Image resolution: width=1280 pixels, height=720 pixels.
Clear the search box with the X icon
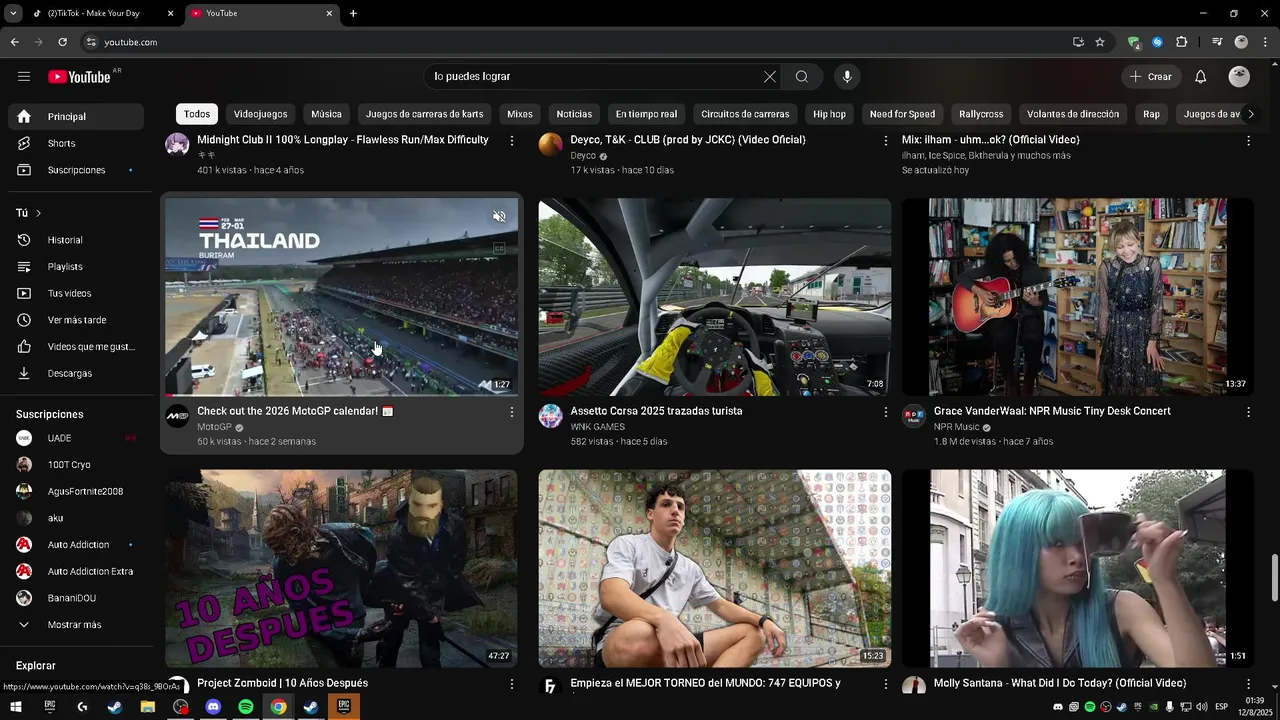(770, 77)
